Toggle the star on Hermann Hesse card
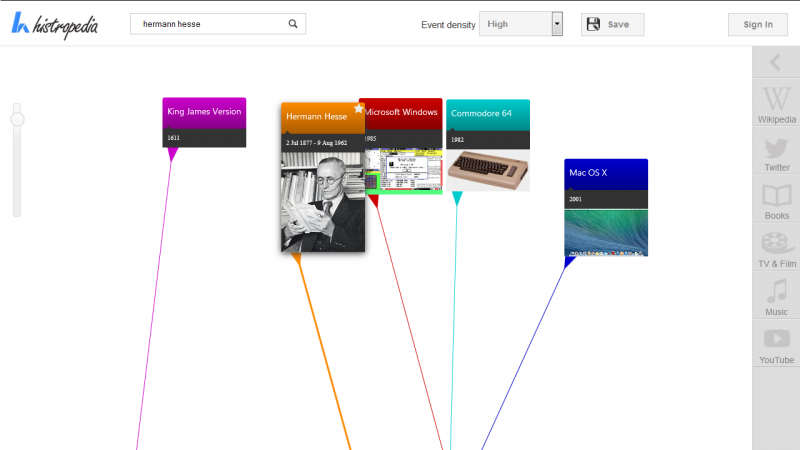The height and width of the screenshot is (450, 800). (x=358, y=109)
